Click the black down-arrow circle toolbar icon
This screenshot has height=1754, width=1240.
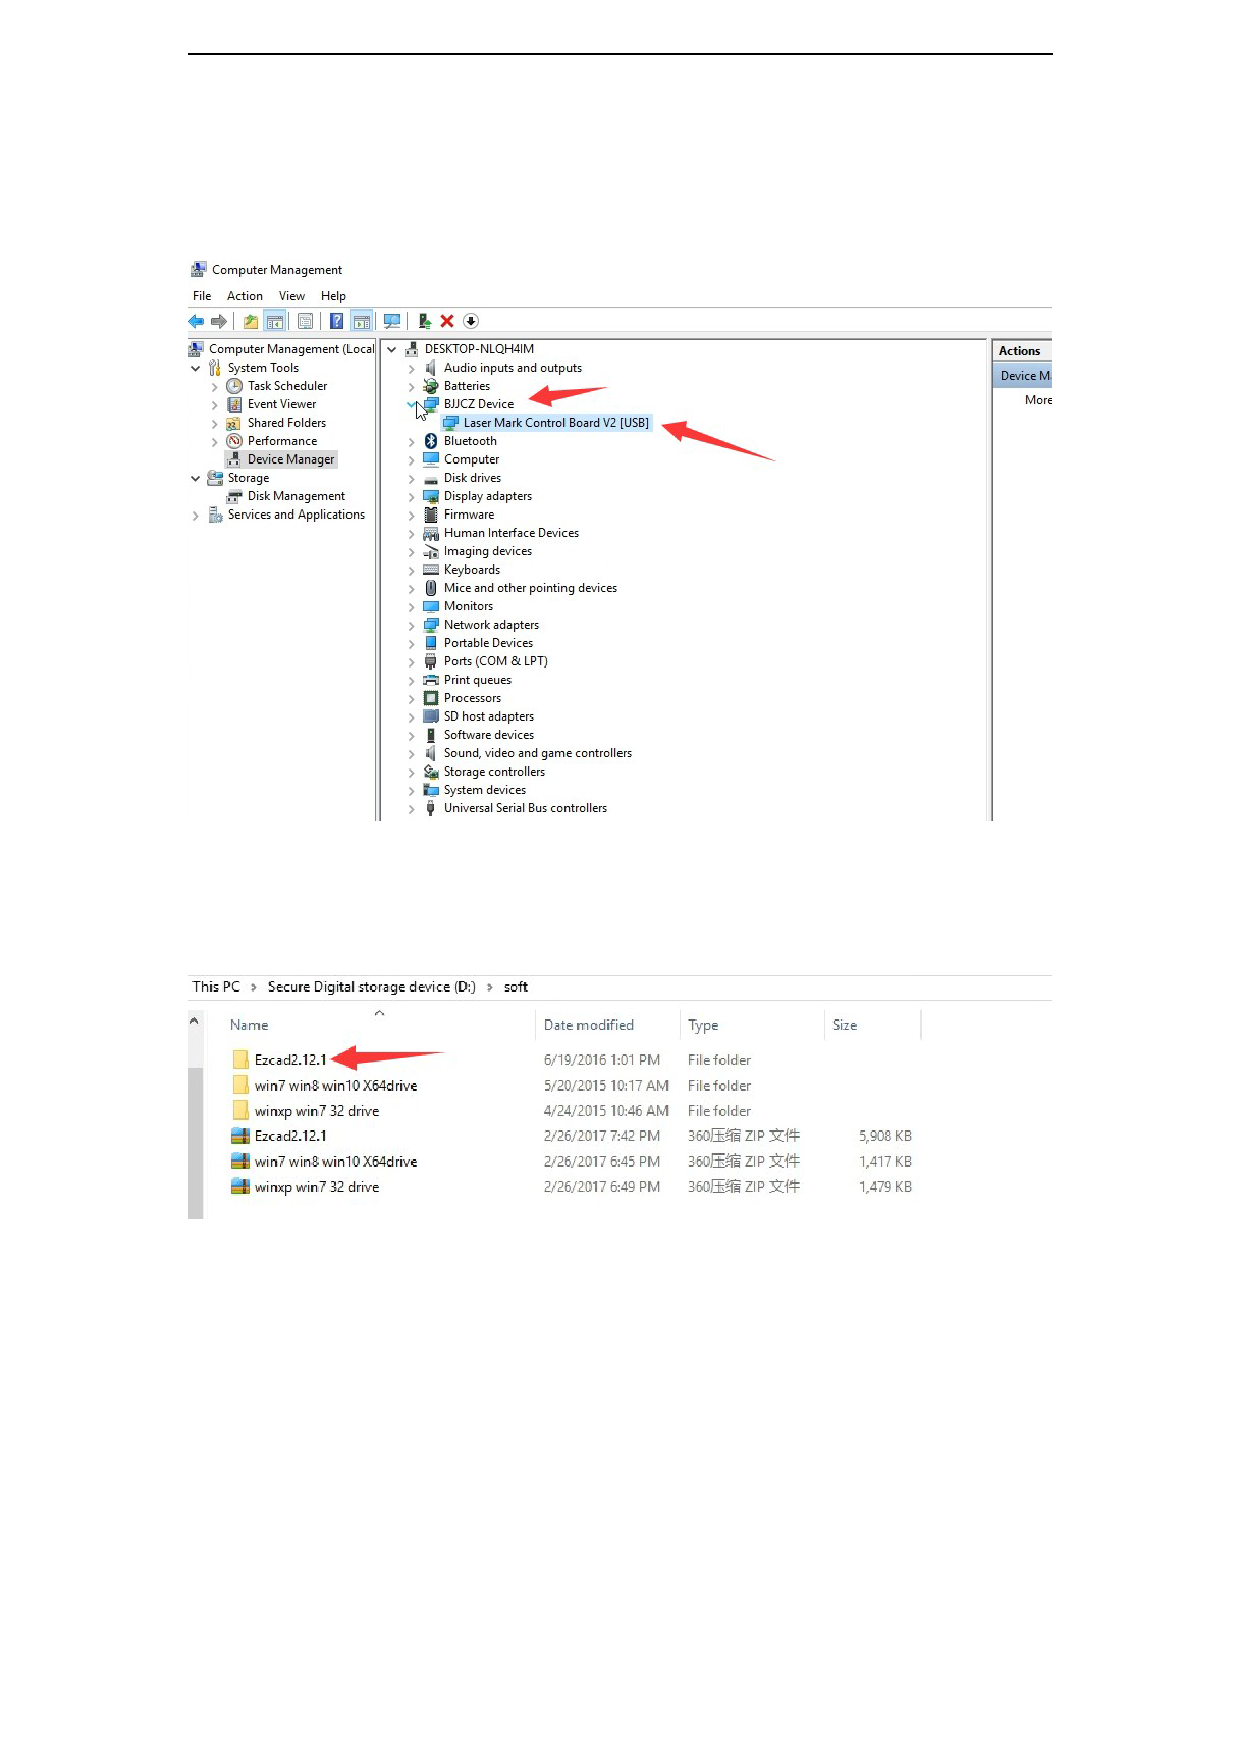(471, 321)
